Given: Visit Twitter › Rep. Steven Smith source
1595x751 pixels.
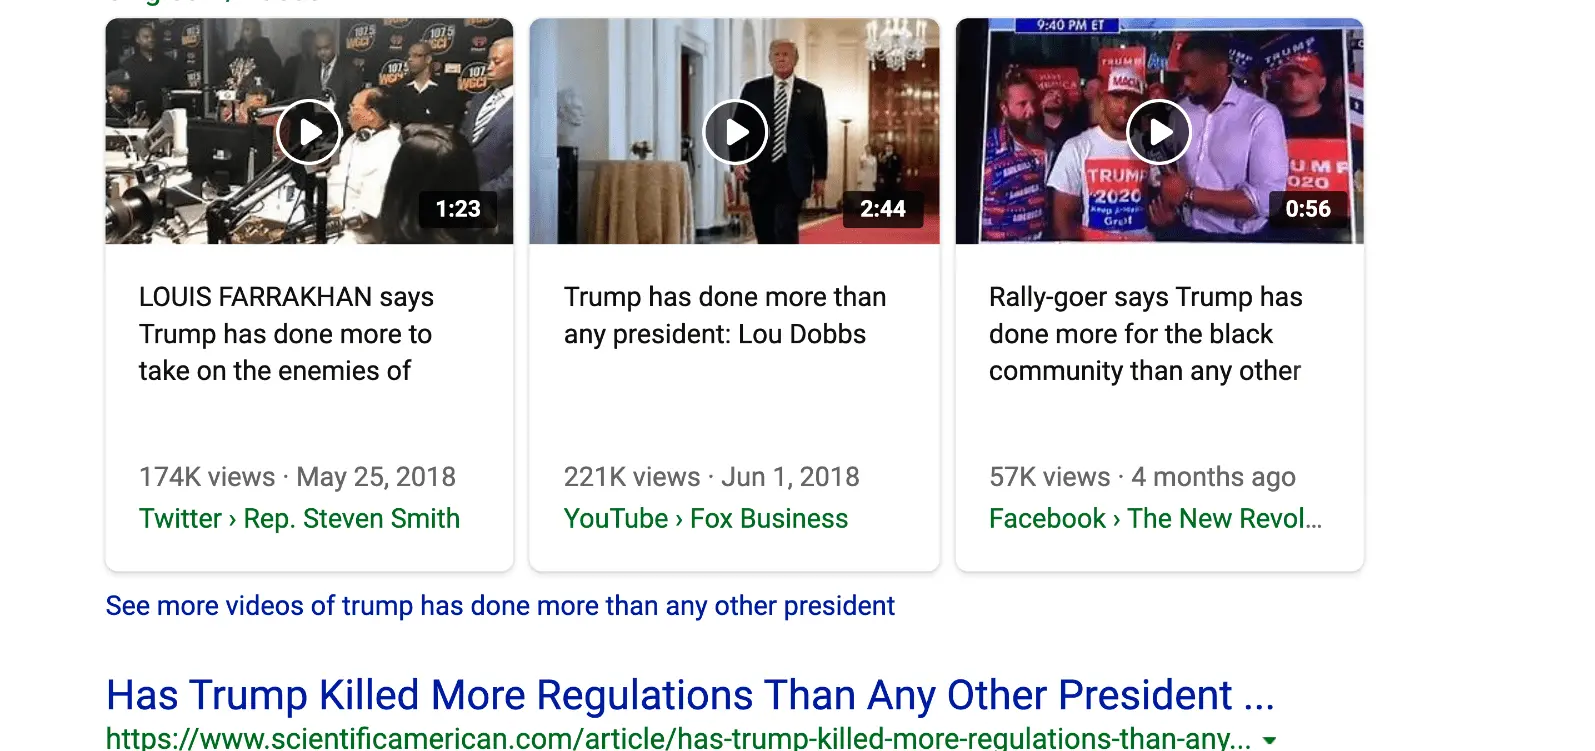Looking at the screenshot, I should coord(299,518).
